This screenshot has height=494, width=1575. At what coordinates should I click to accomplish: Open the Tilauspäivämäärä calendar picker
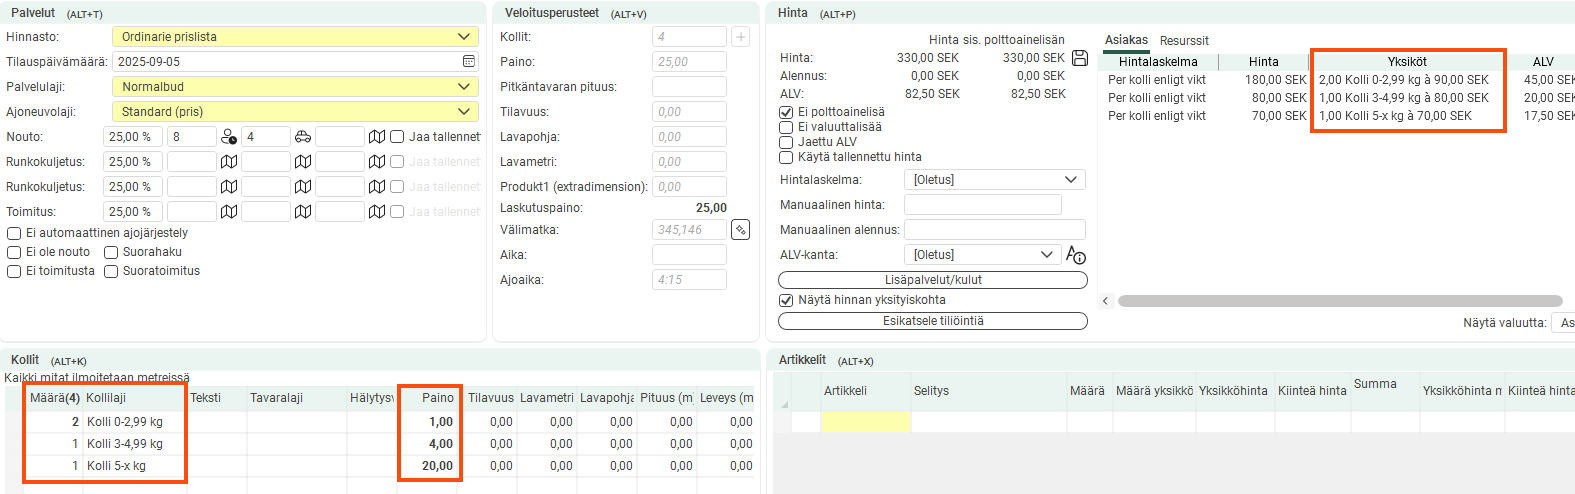click(x=469, y=62)
